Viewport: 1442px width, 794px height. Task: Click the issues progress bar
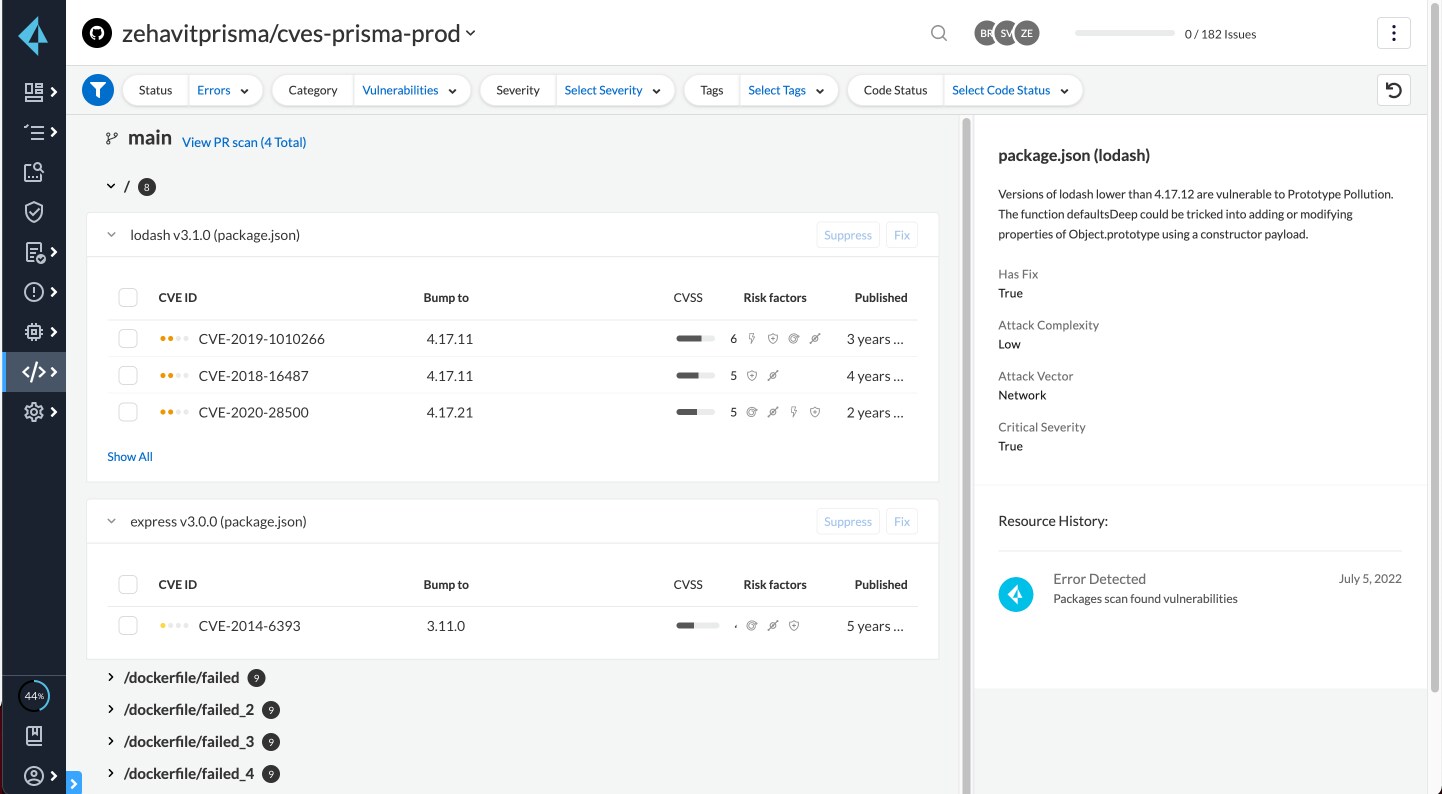[1124, 33]
